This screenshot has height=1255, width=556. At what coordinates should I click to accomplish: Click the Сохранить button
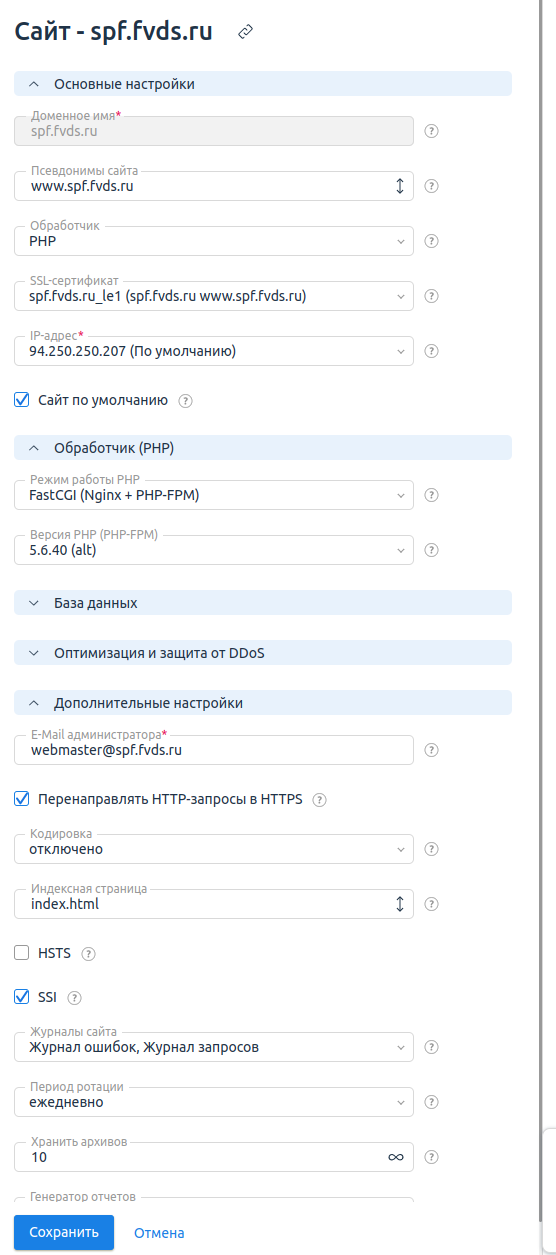64,1232
